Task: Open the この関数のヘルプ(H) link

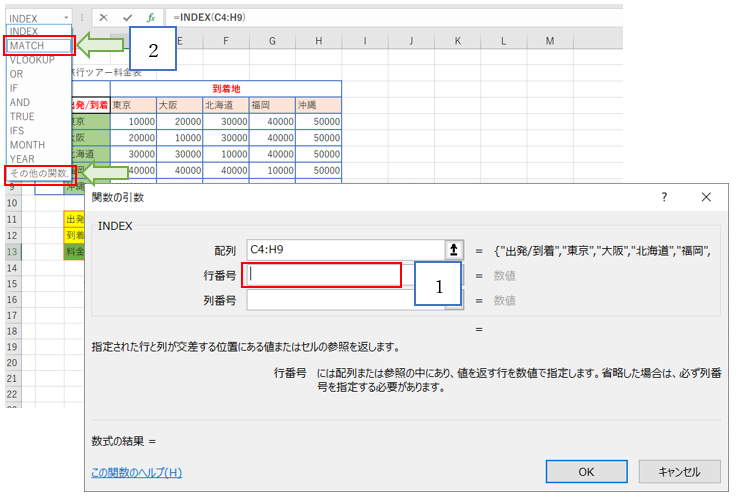Action: tap(136, 472)
